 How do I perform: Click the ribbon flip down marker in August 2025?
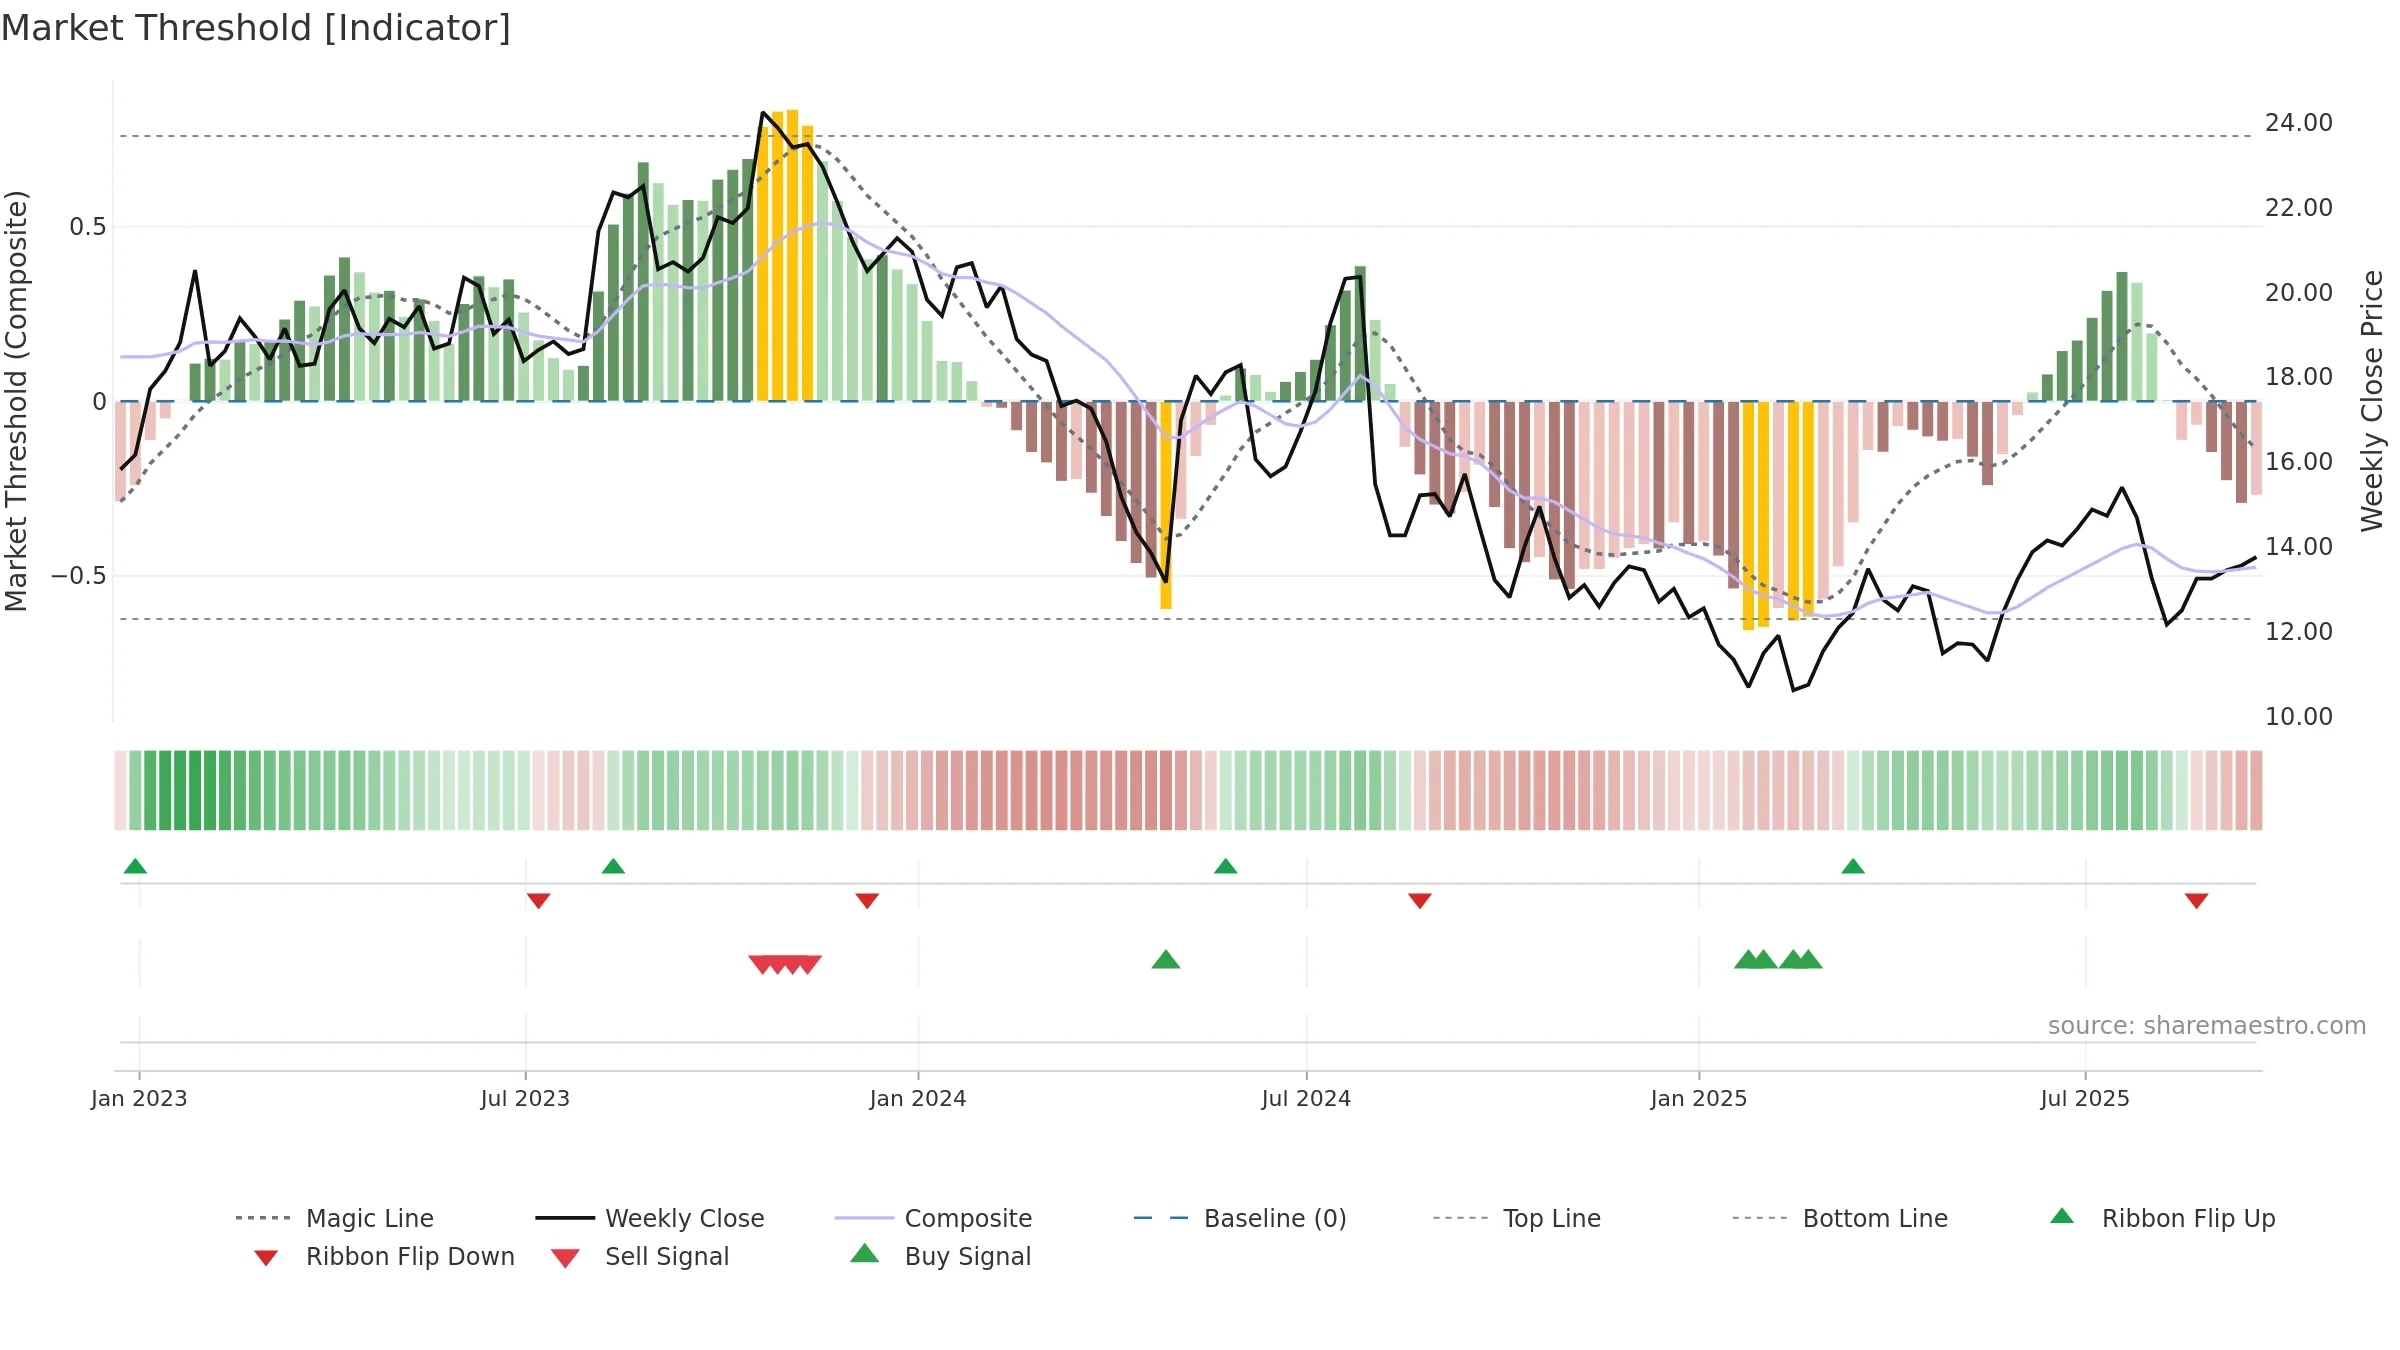point(2197,901)
